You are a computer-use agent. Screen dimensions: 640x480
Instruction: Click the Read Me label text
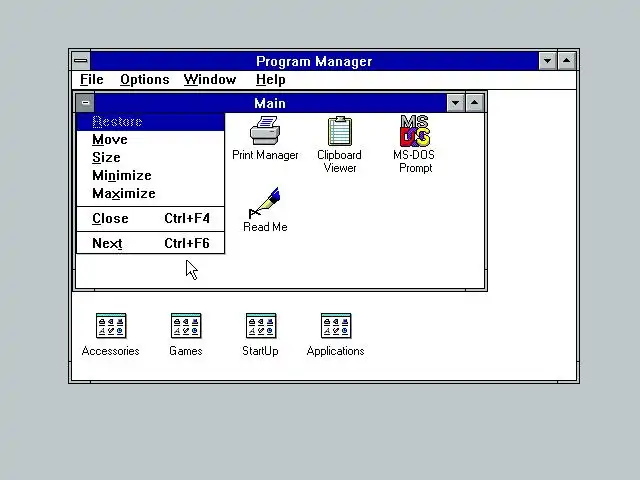(x=265, y=227)
